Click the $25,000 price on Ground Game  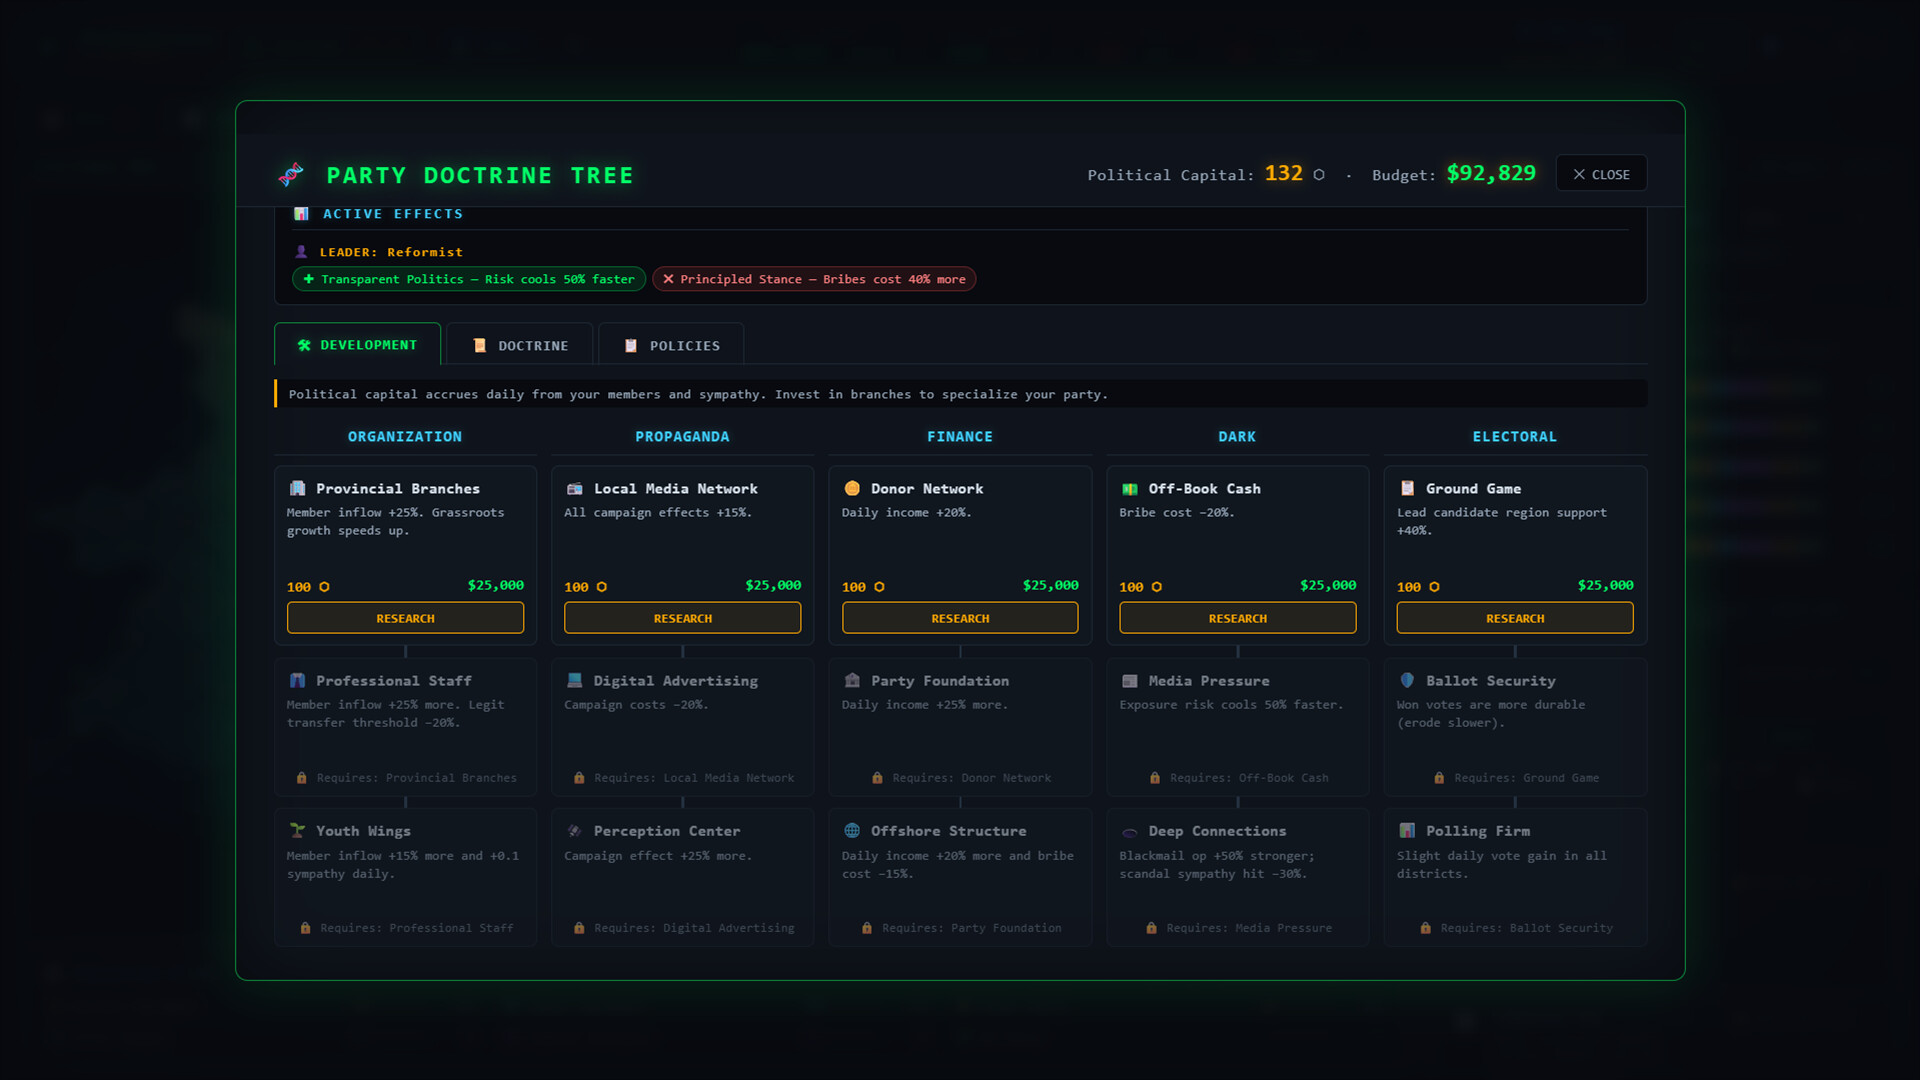1606,585
